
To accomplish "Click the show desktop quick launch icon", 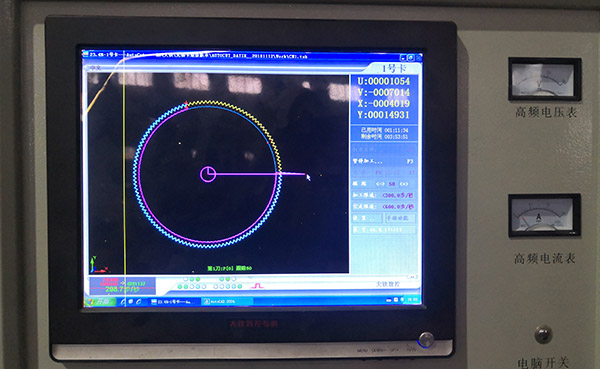I will pyautogui.click(x=131, y=302).
